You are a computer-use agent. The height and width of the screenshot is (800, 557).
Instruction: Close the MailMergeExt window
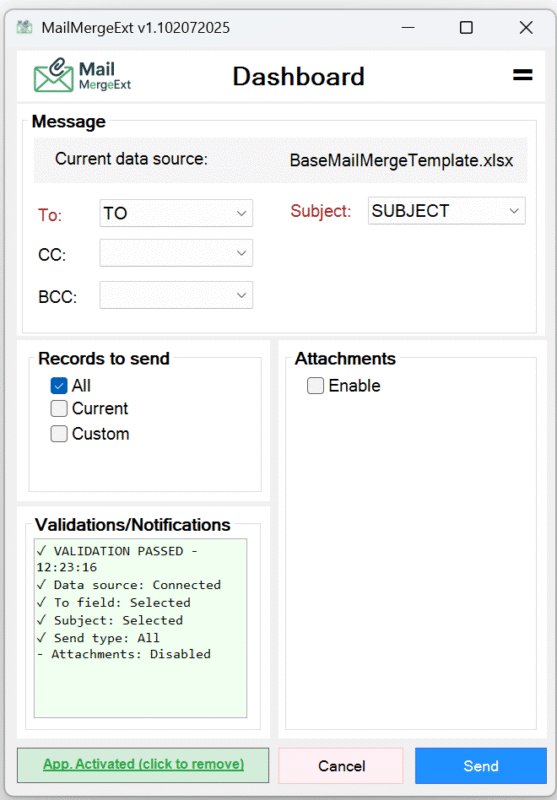[x=526, y=27]
